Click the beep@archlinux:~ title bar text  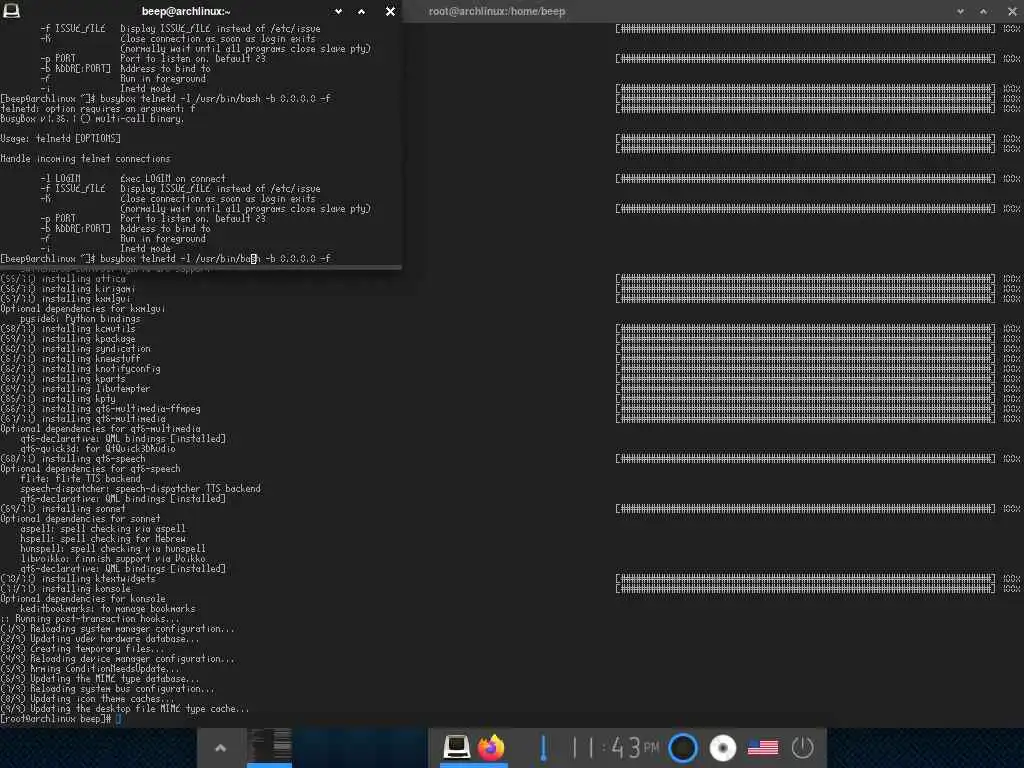coord(186,11)
